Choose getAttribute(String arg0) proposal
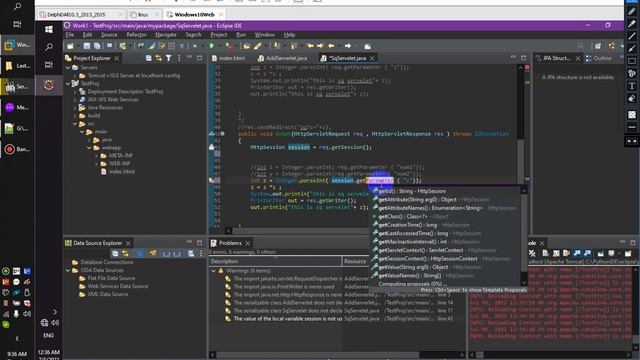Viewport: 640px width, 360px height. [446, 200]
